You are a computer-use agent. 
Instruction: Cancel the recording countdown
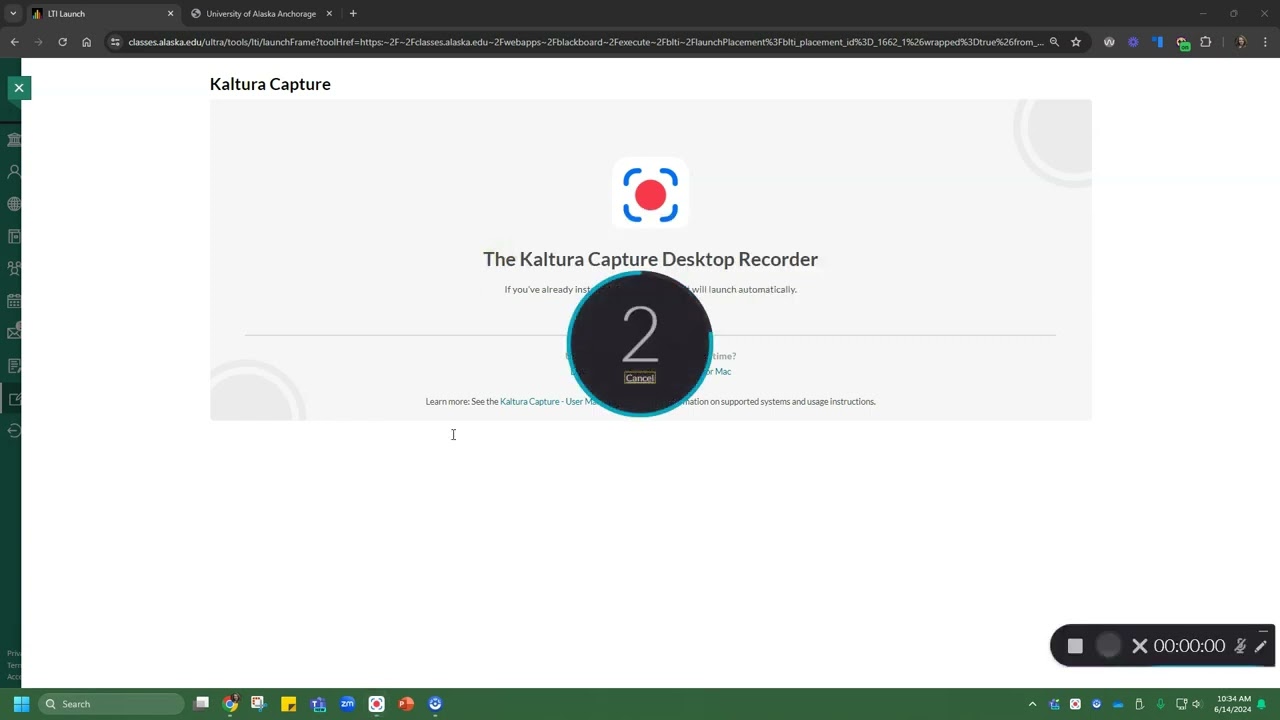tap(640, 378)
